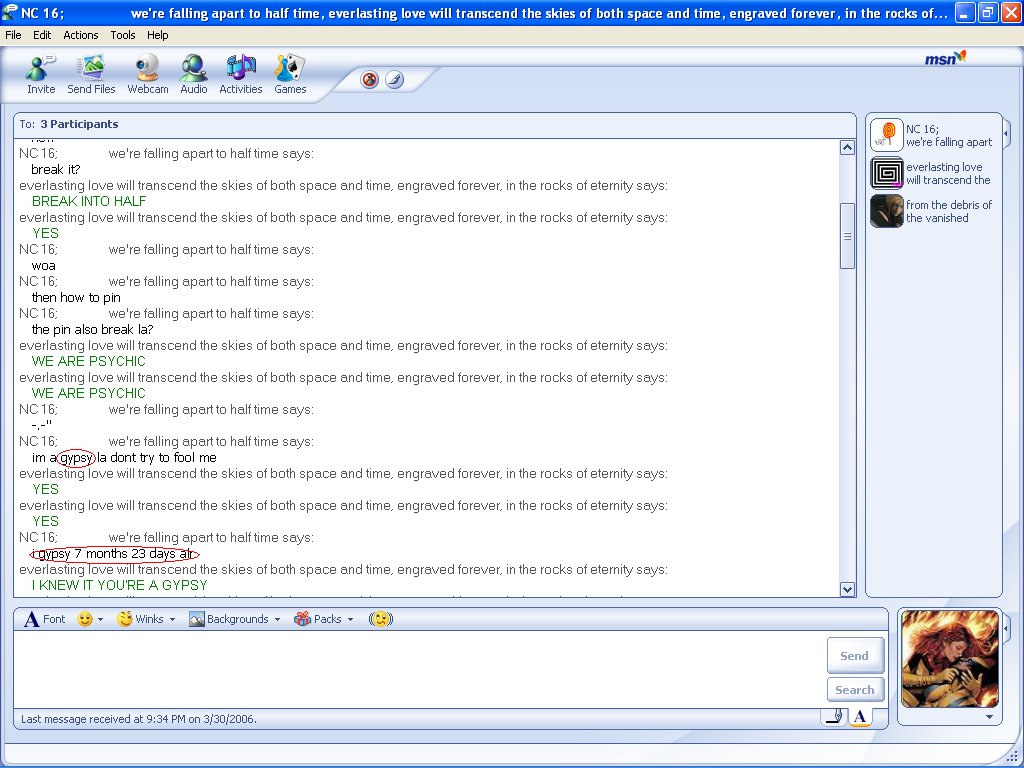Send a nudge with the shaking face icon
The height and width of the screenshot is (768, 1024).
tap(381, 619)
